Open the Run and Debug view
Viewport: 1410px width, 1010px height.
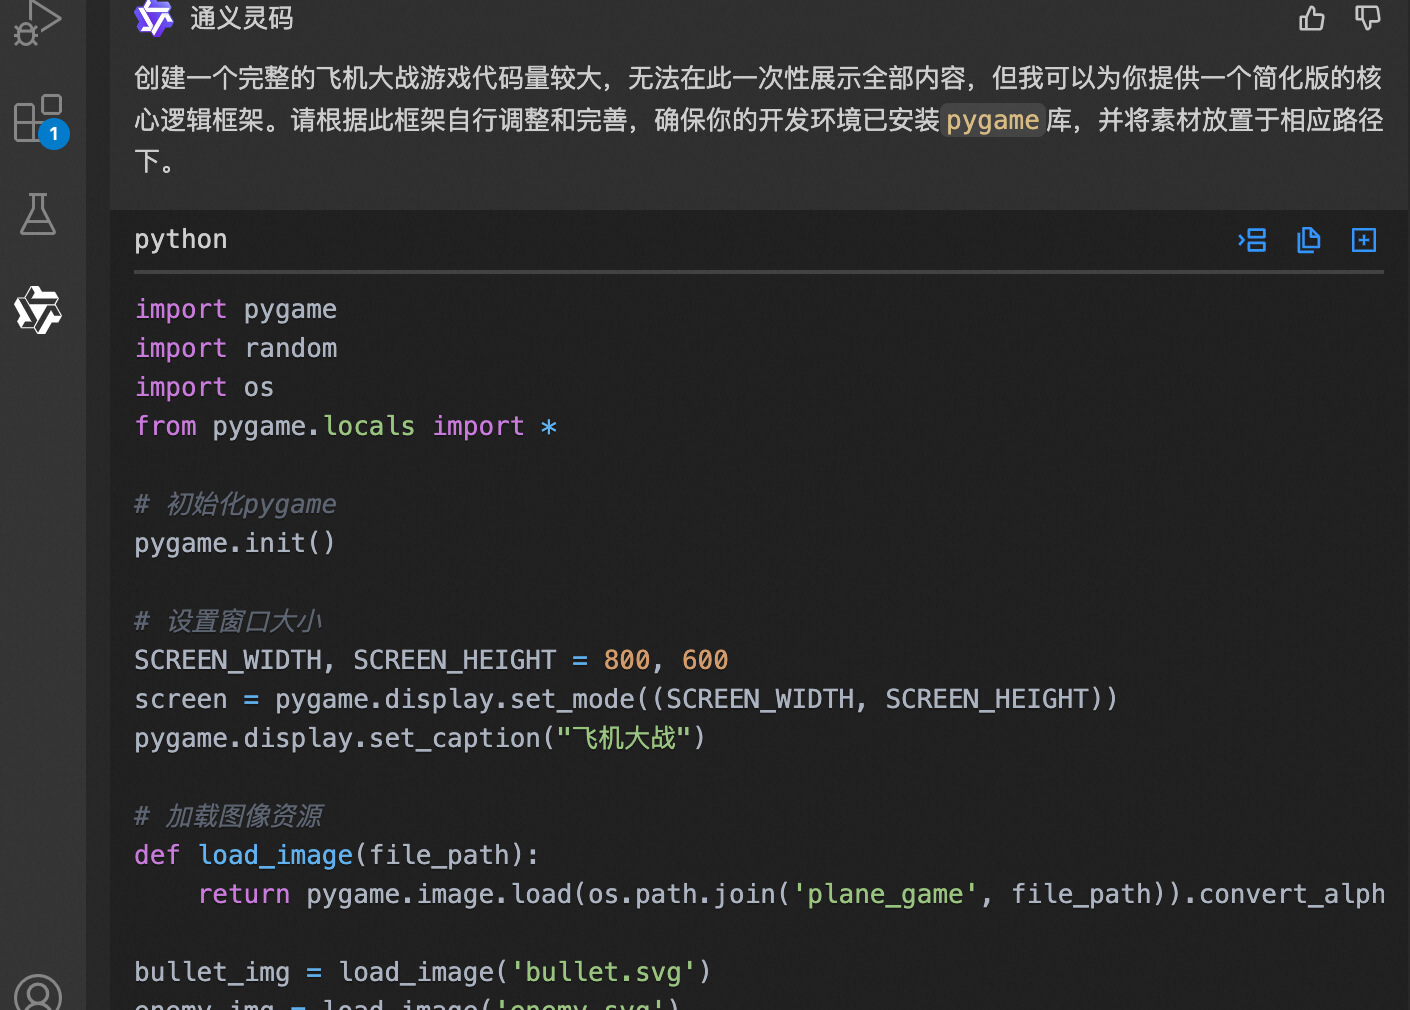[x=38, y=22]
